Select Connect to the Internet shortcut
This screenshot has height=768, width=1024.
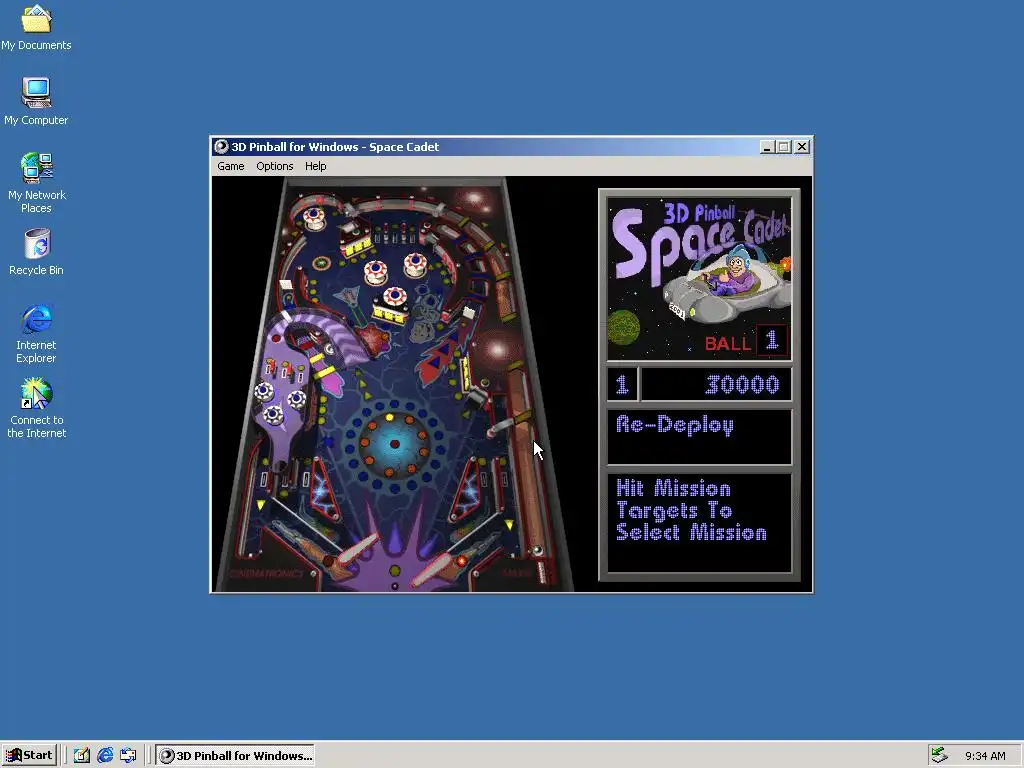37,409
